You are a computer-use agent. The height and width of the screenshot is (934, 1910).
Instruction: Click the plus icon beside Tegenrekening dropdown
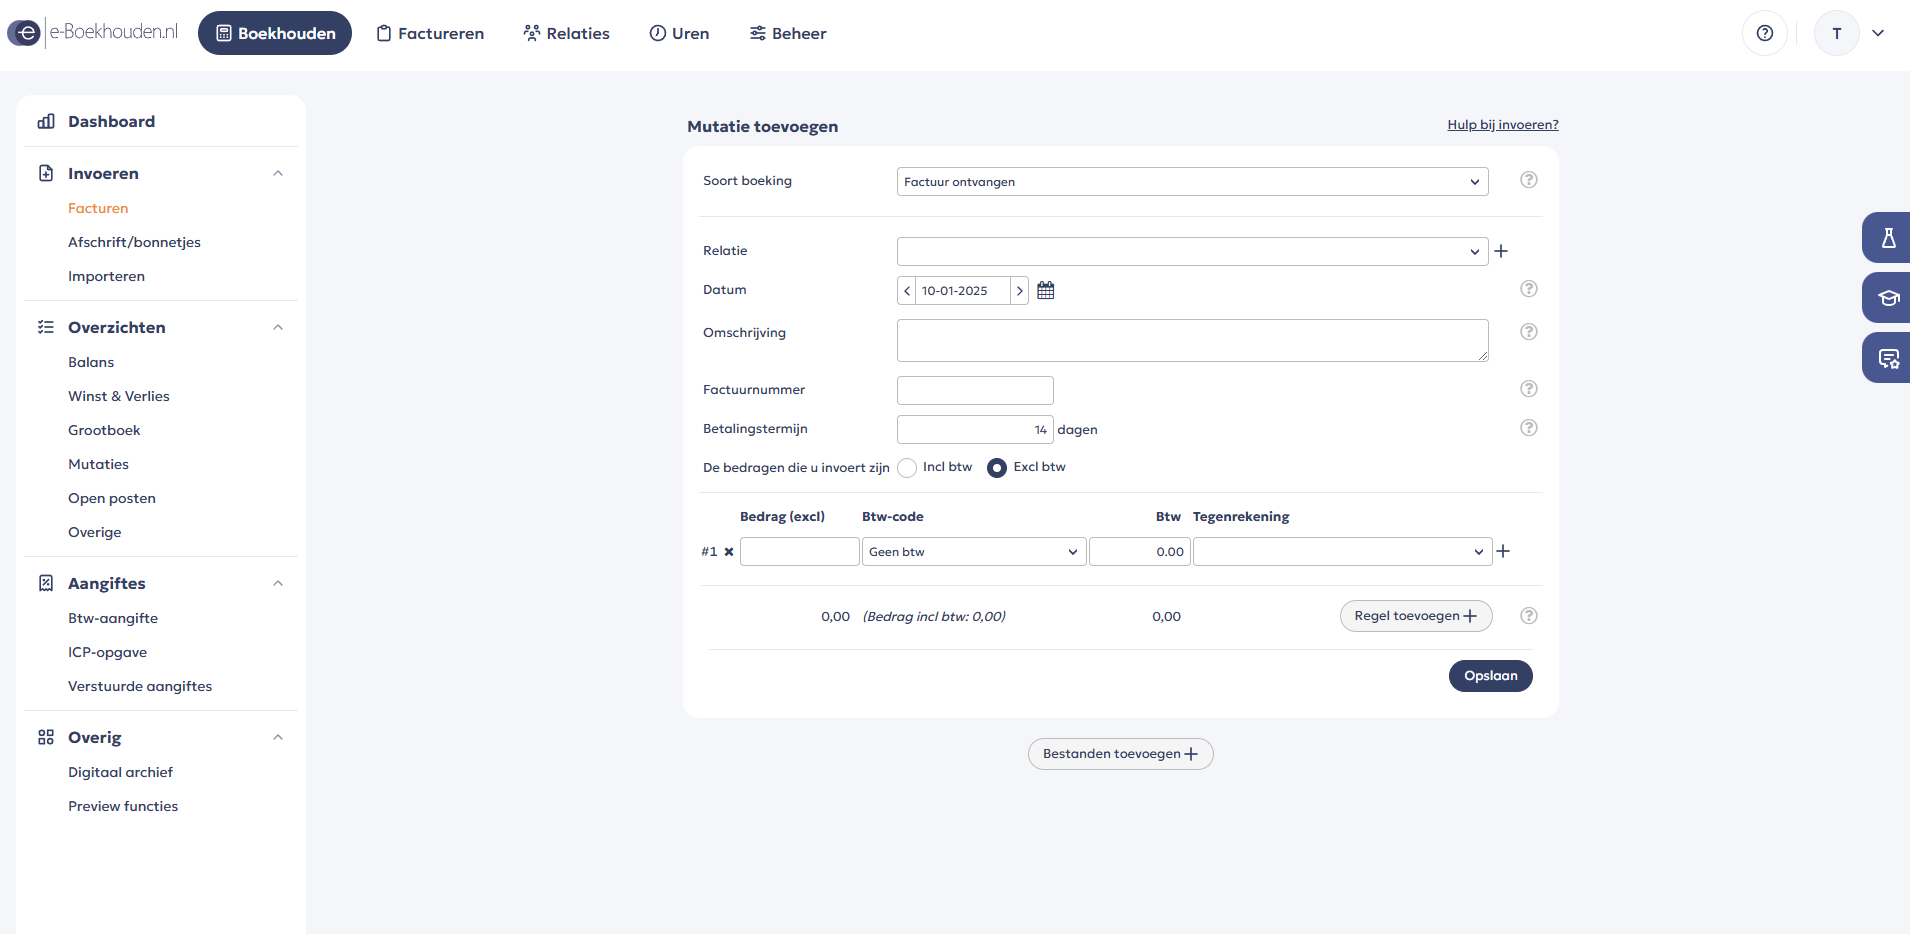1503,551
